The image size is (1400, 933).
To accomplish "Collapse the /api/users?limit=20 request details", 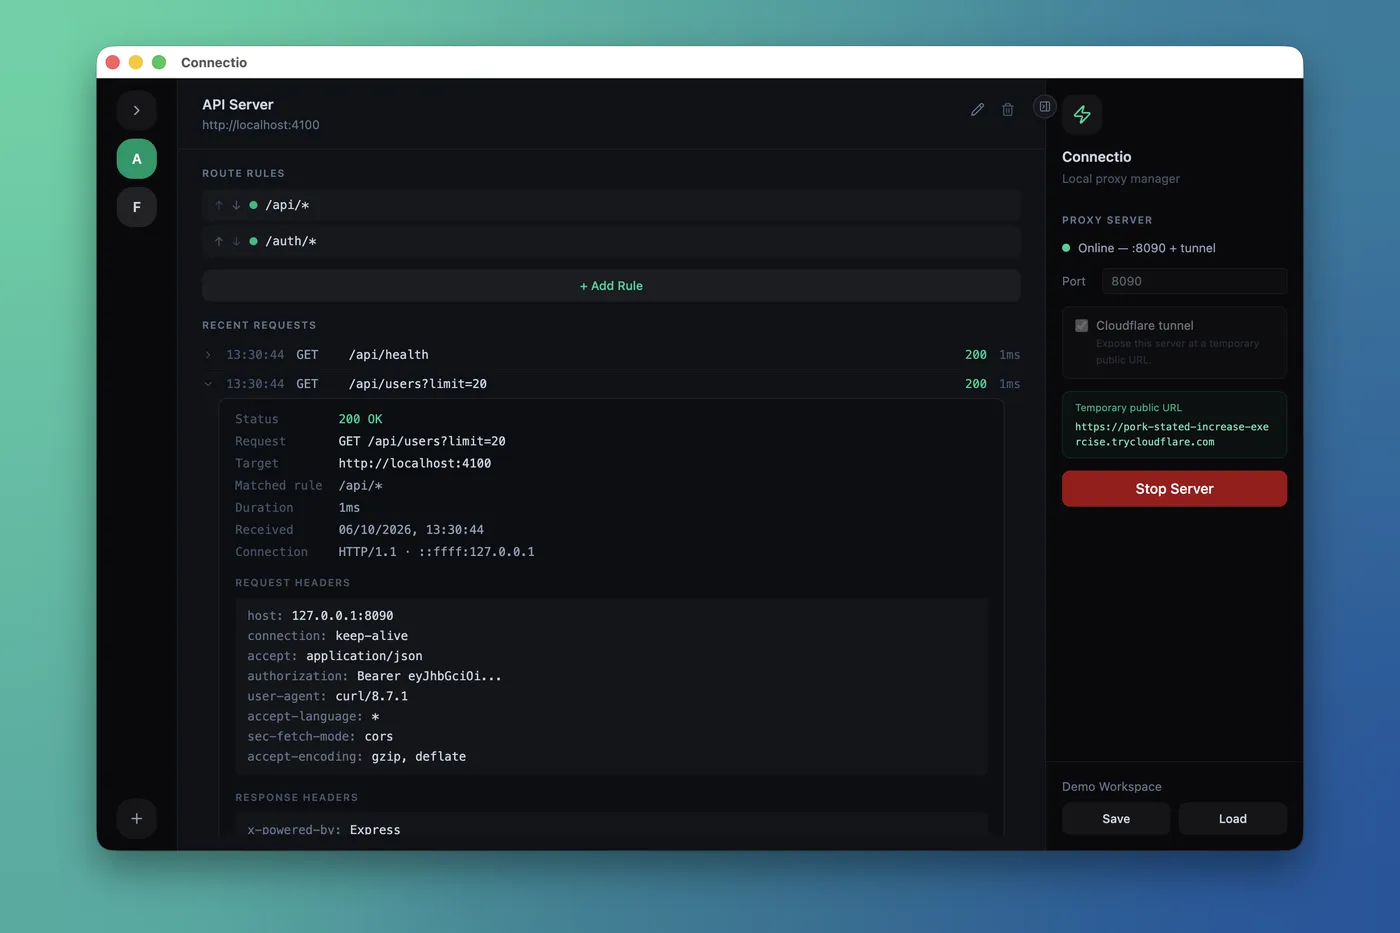I will point(208,384).
